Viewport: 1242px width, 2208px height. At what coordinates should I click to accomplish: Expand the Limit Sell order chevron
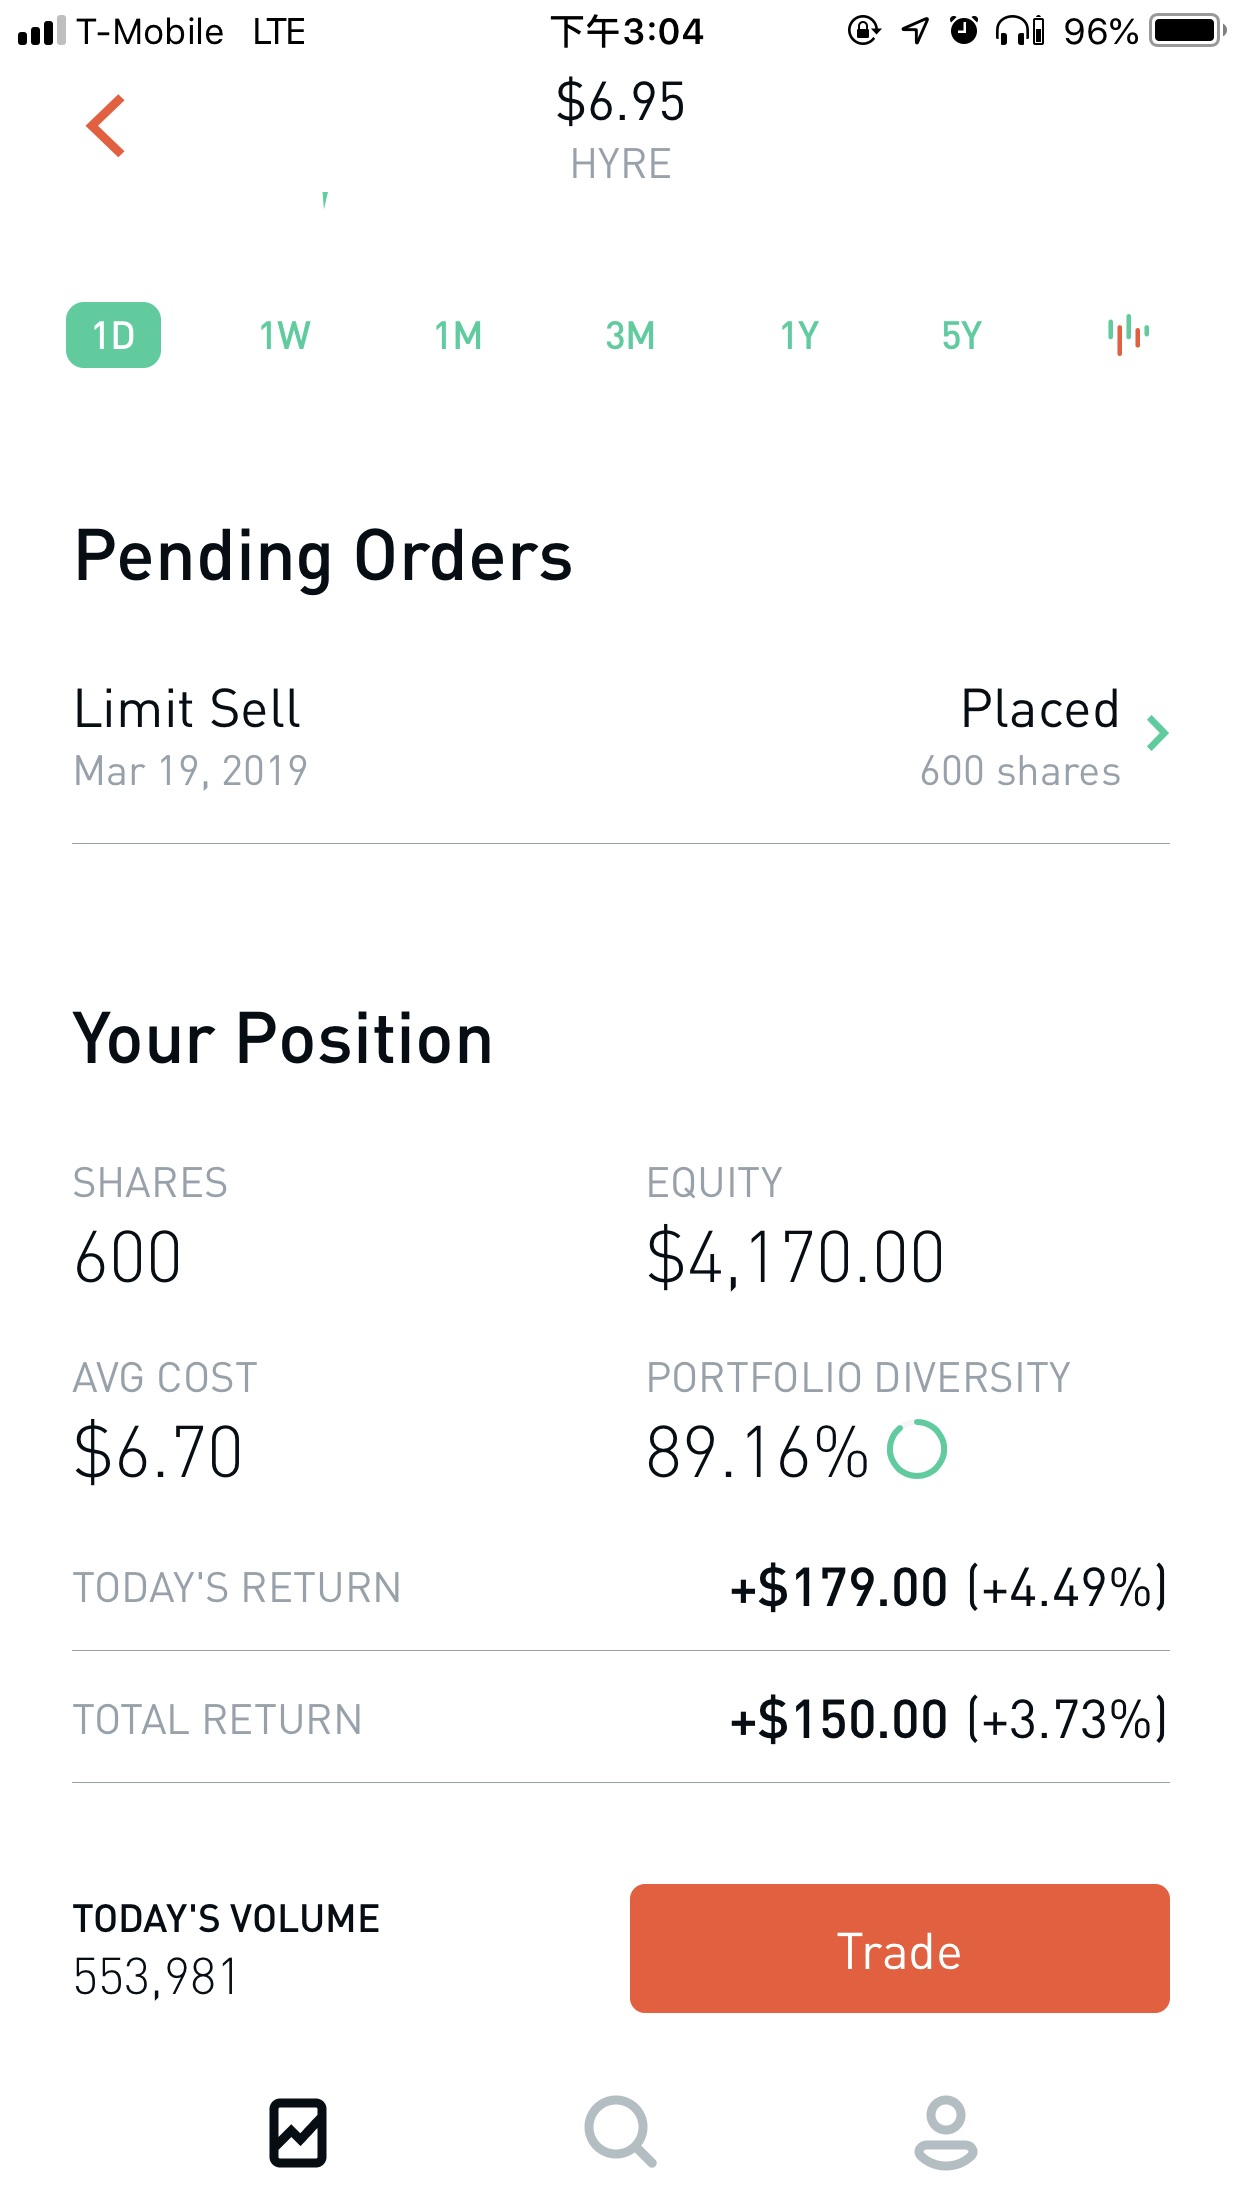pyautogui.click(x=1157, y=733)
